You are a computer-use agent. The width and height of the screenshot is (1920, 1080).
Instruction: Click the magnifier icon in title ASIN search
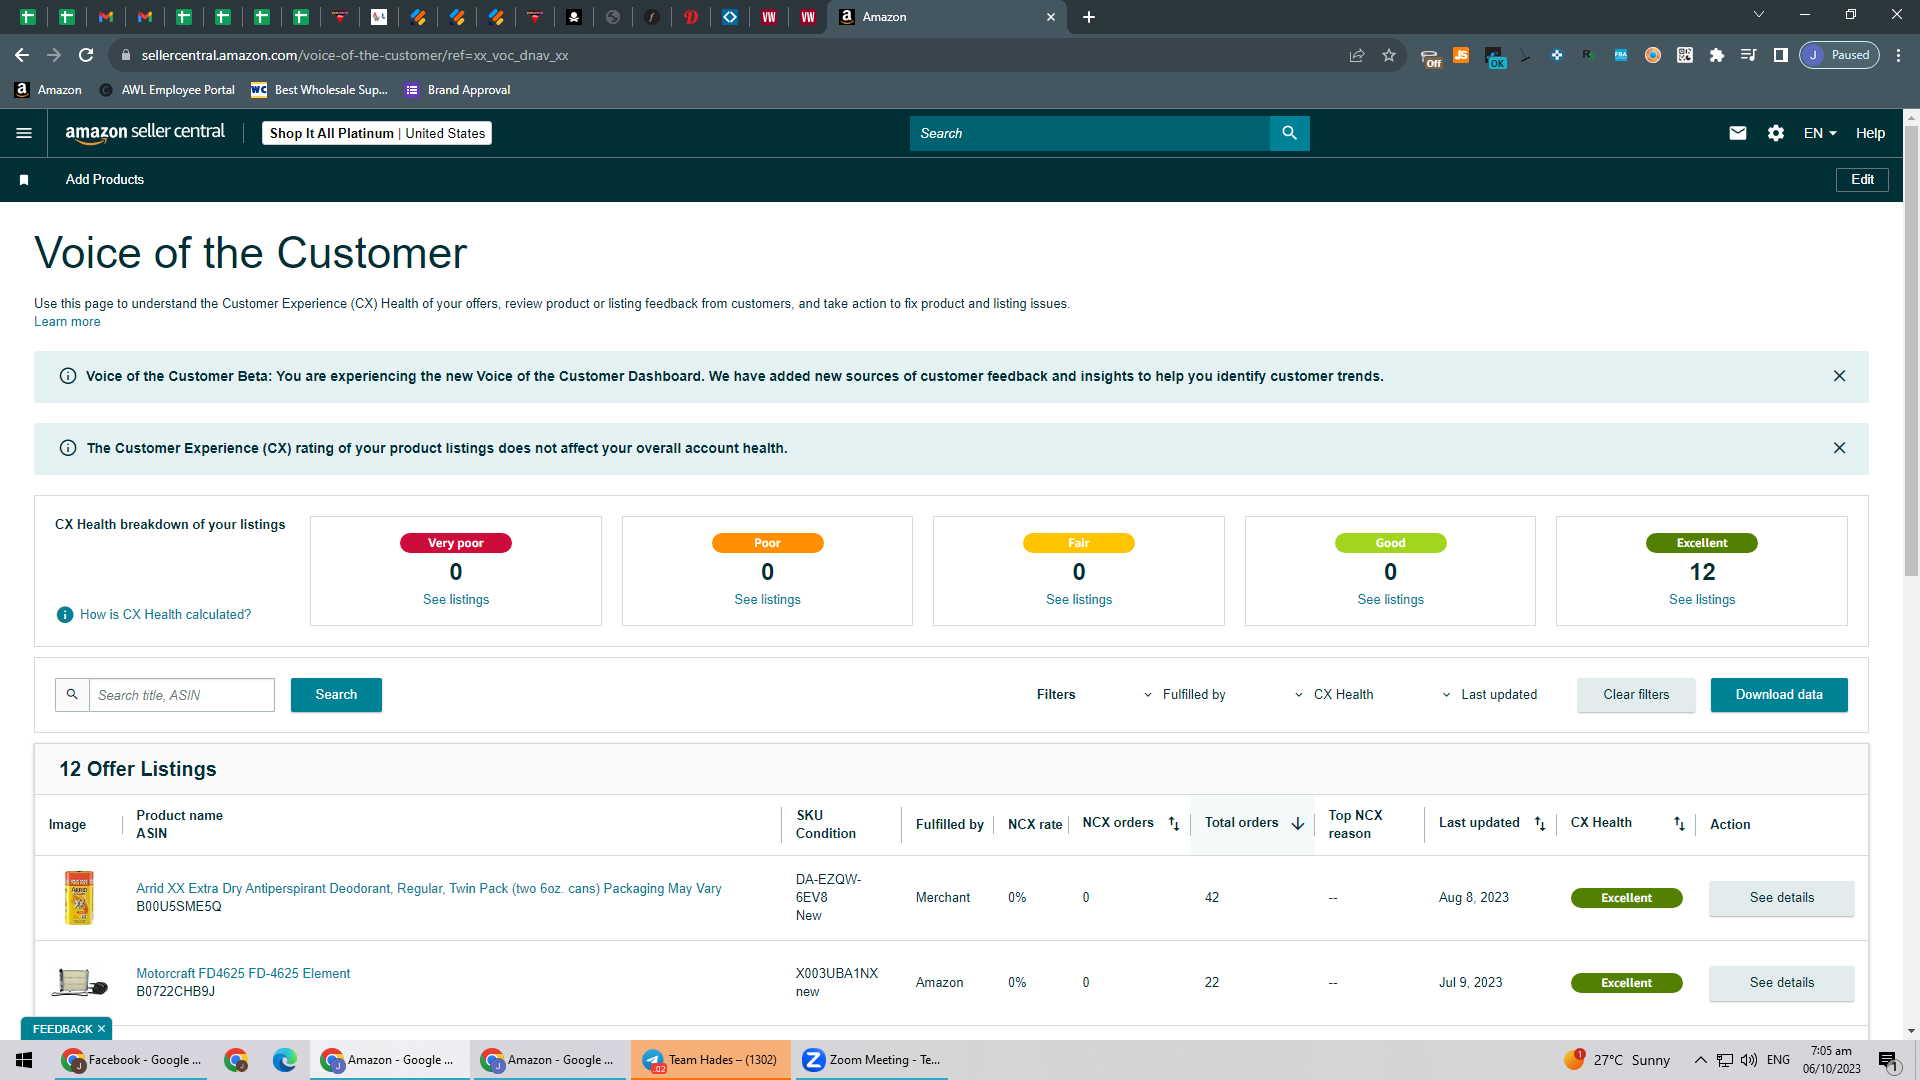click(72, 695)
